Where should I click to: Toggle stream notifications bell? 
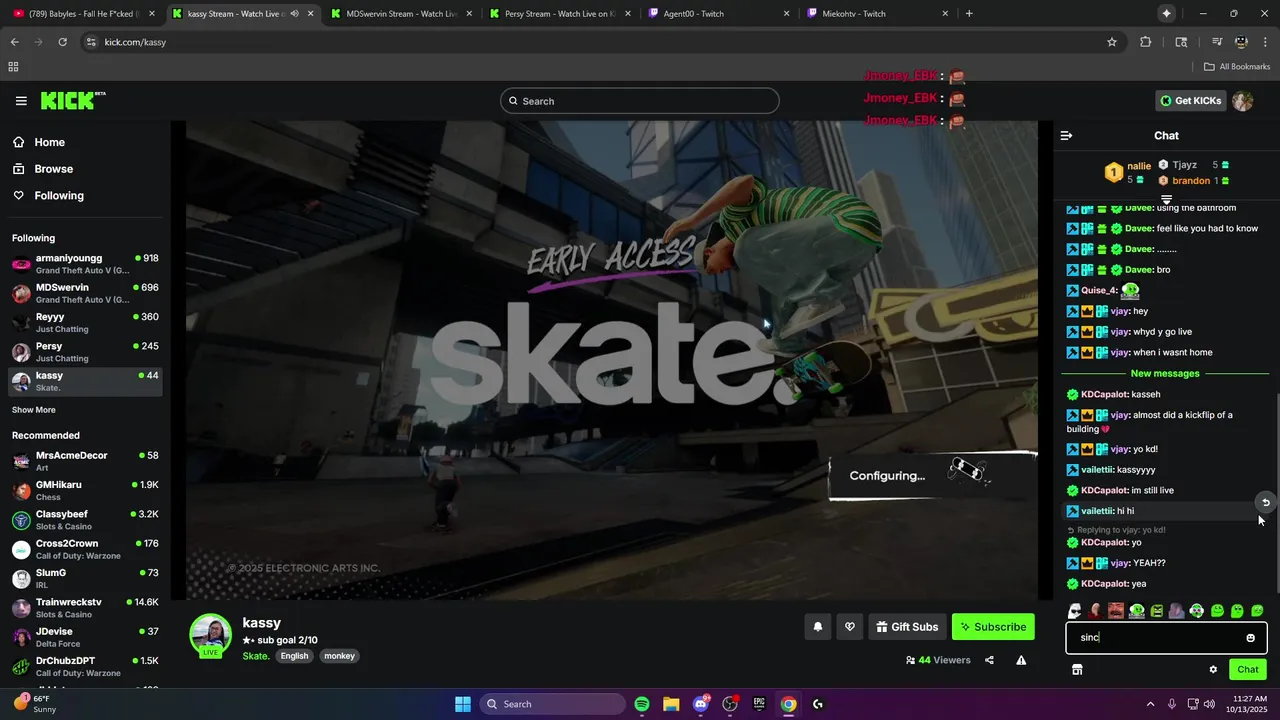[x=817, y=627]
